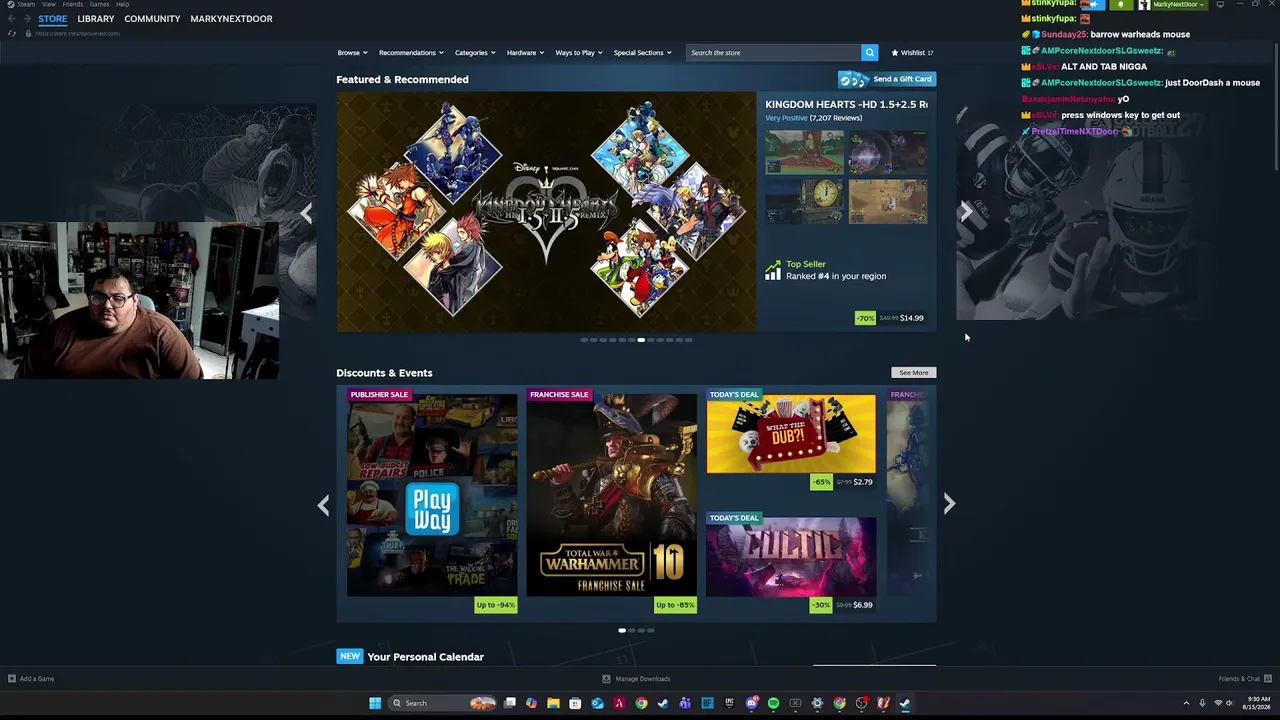The width and height of the screenshot is (1280, 720).
Task: Switch to the LIBRARY tab
Action: [96, 19]
